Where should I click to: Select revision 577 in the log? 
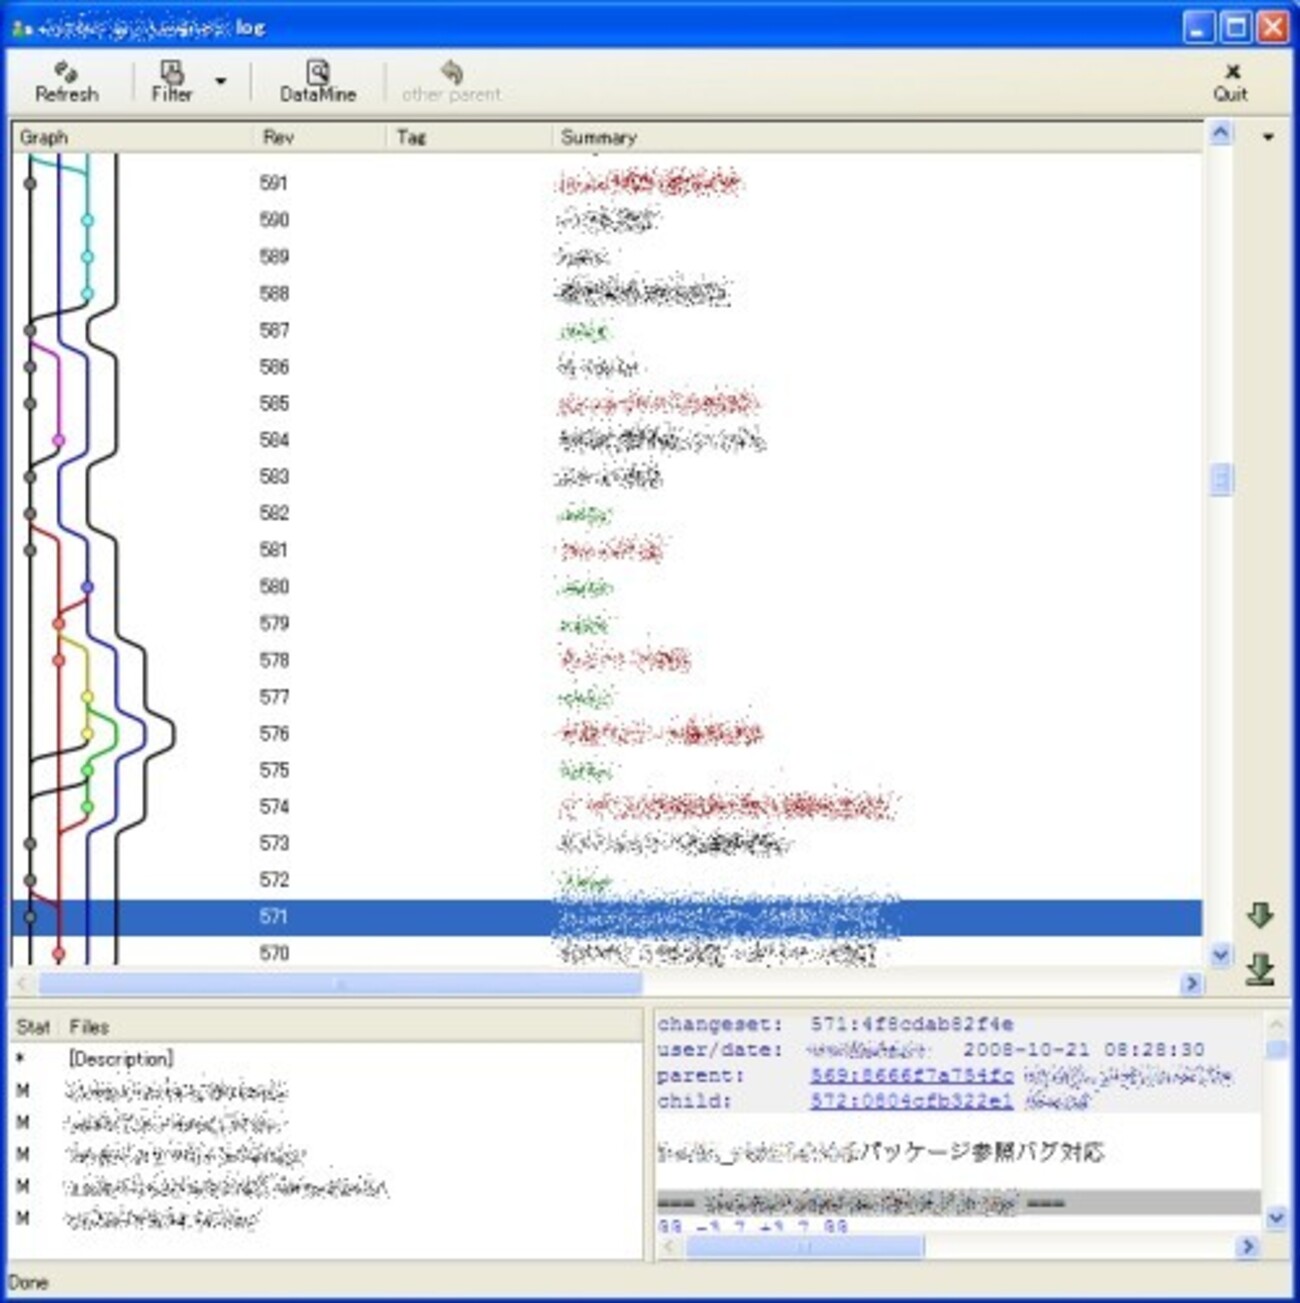click(x=606, y=697)
